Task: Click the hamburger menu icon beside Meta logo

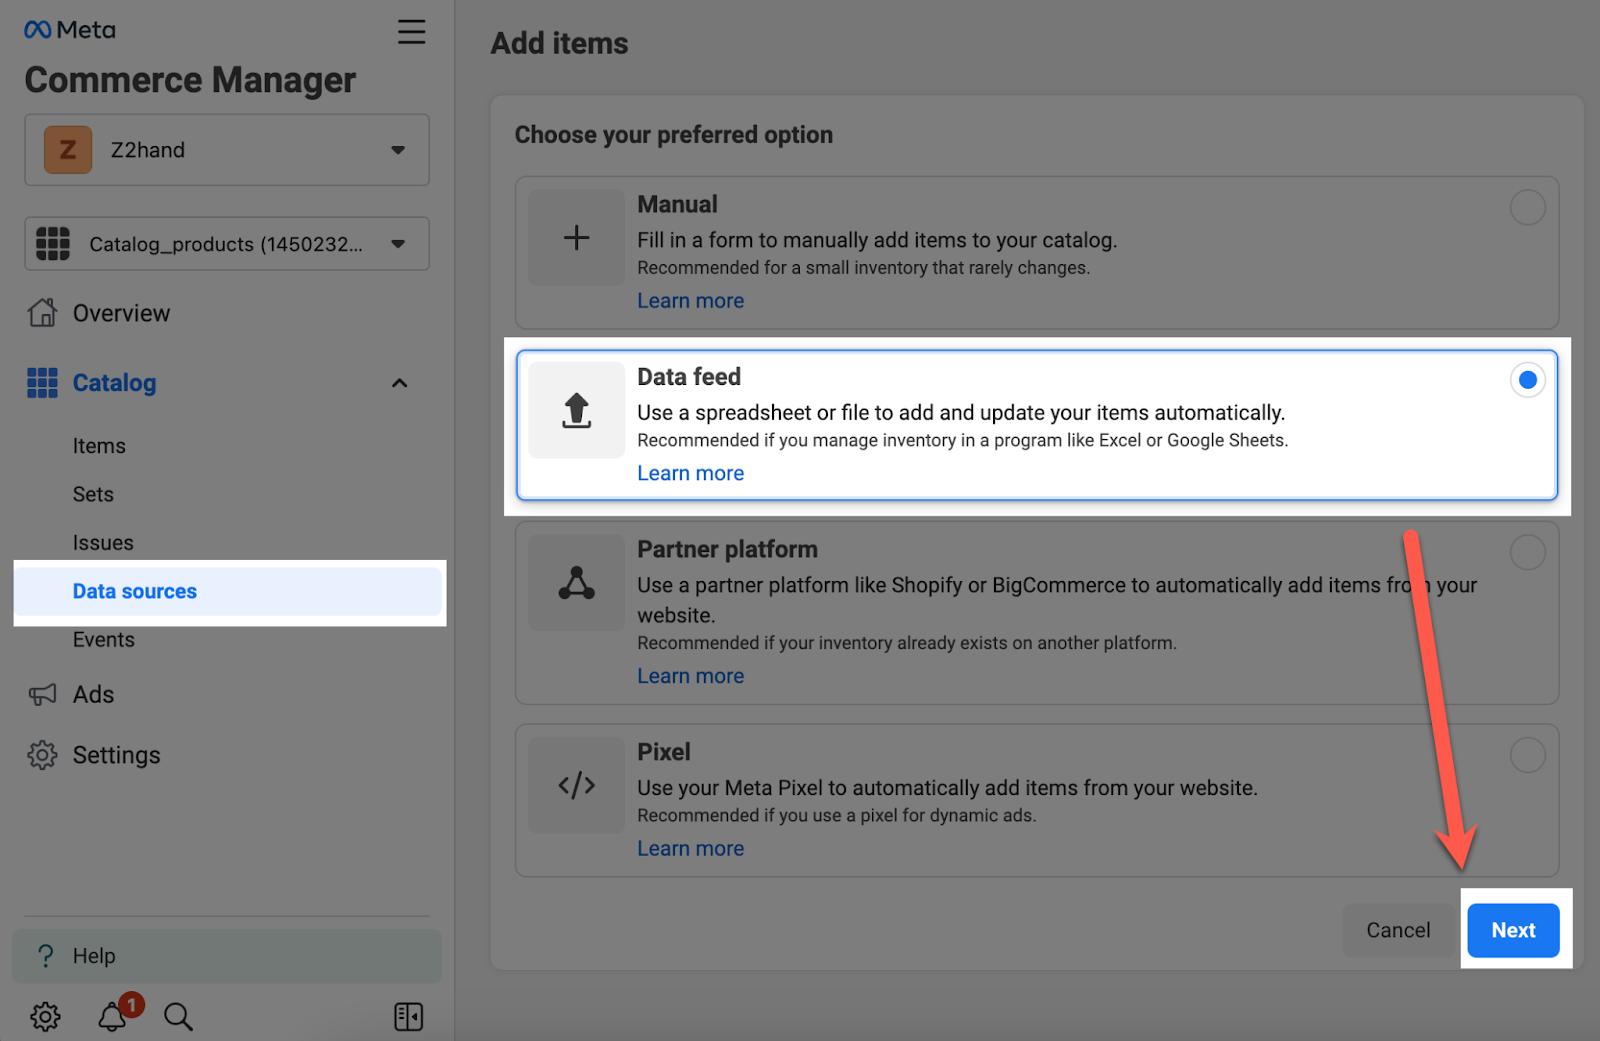Action: [411, 32]
